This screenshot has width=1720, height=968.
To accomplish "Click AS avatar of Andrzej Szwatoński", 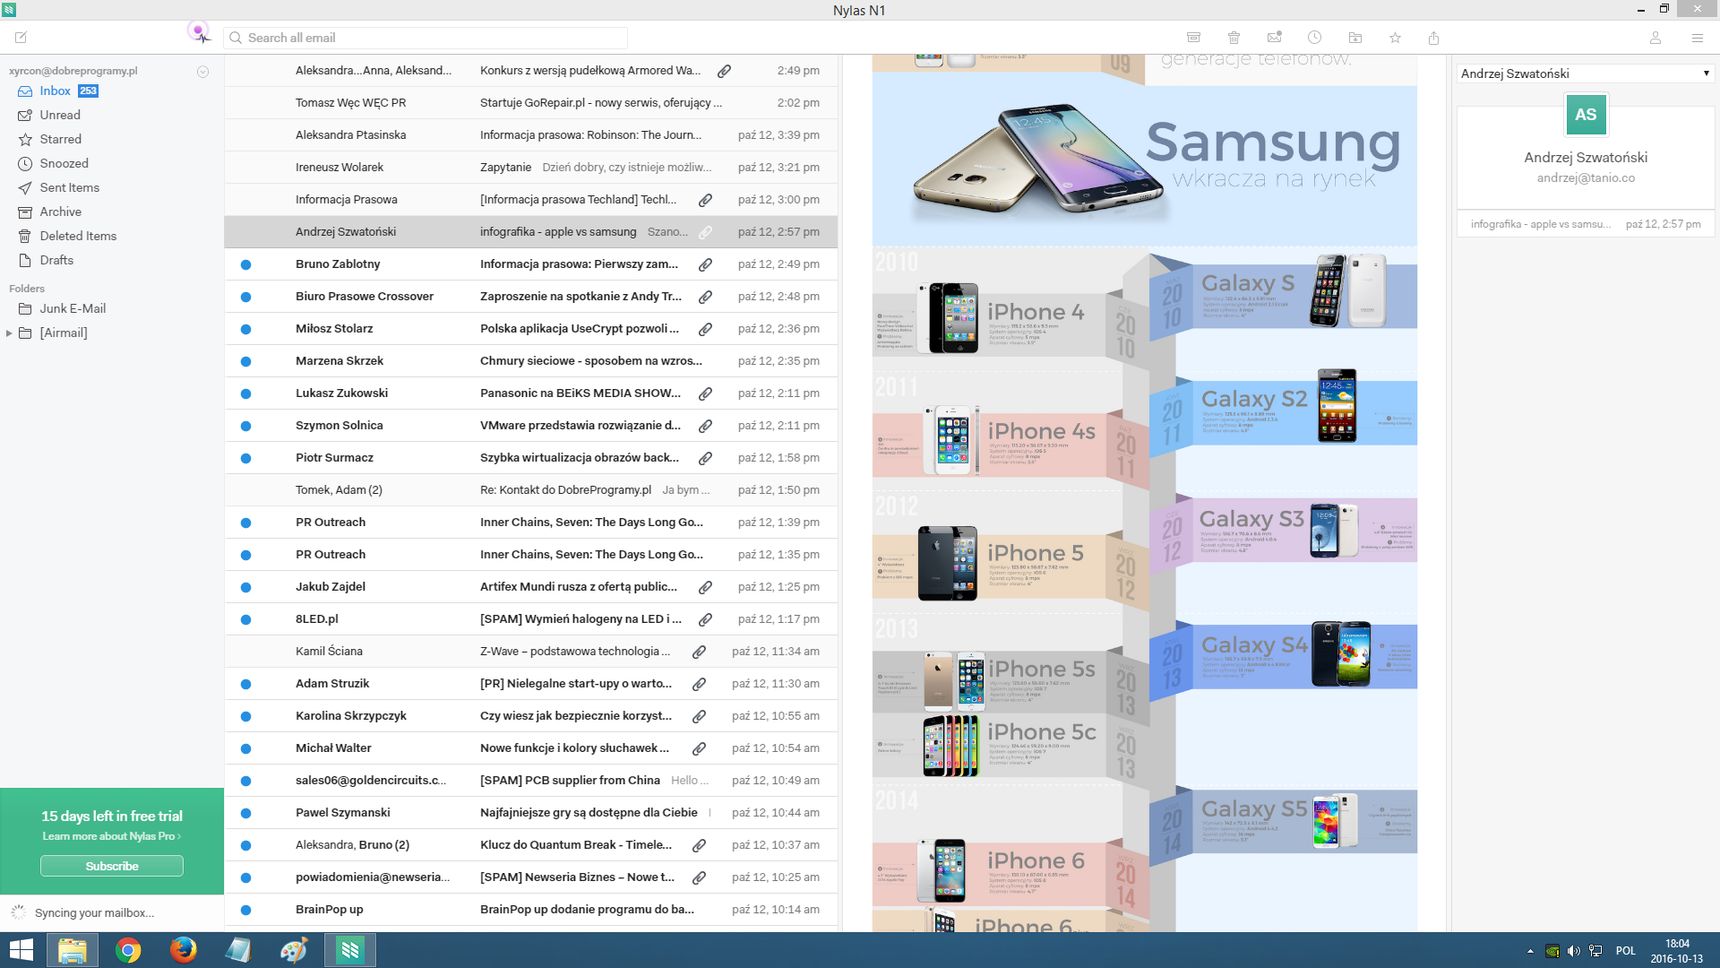I will click(x=1585, y=114).
